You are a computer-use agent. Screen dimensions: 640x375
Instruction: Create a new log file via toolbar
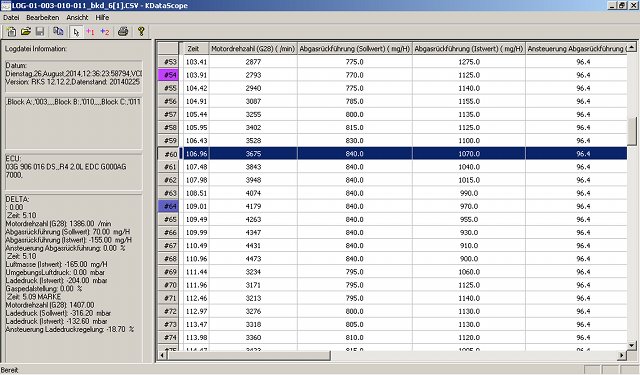tap(11, 31)
